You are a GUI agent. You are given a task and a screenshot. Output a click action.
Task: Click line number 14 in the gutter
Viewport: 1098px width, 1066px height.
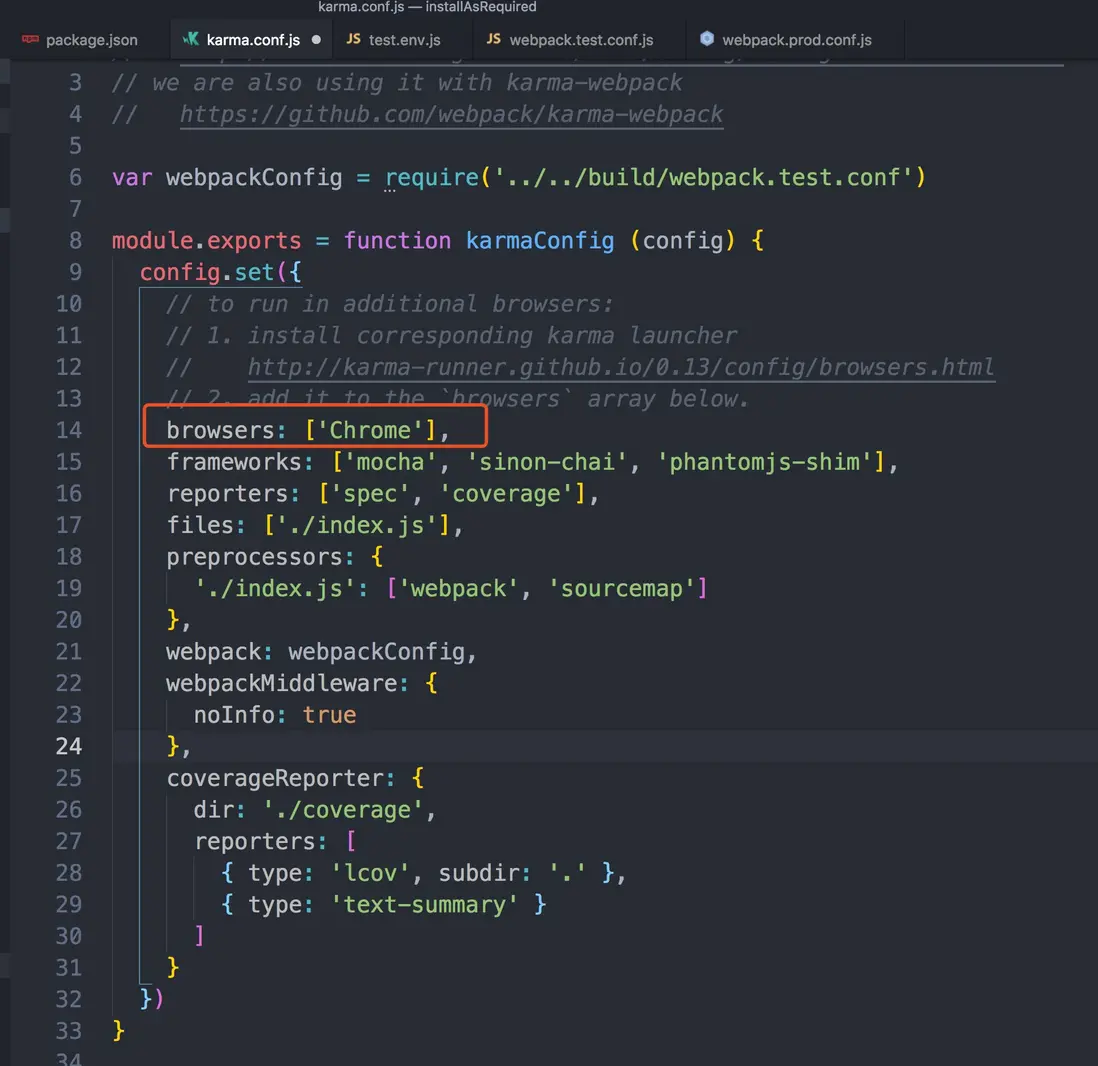(69, 430)
